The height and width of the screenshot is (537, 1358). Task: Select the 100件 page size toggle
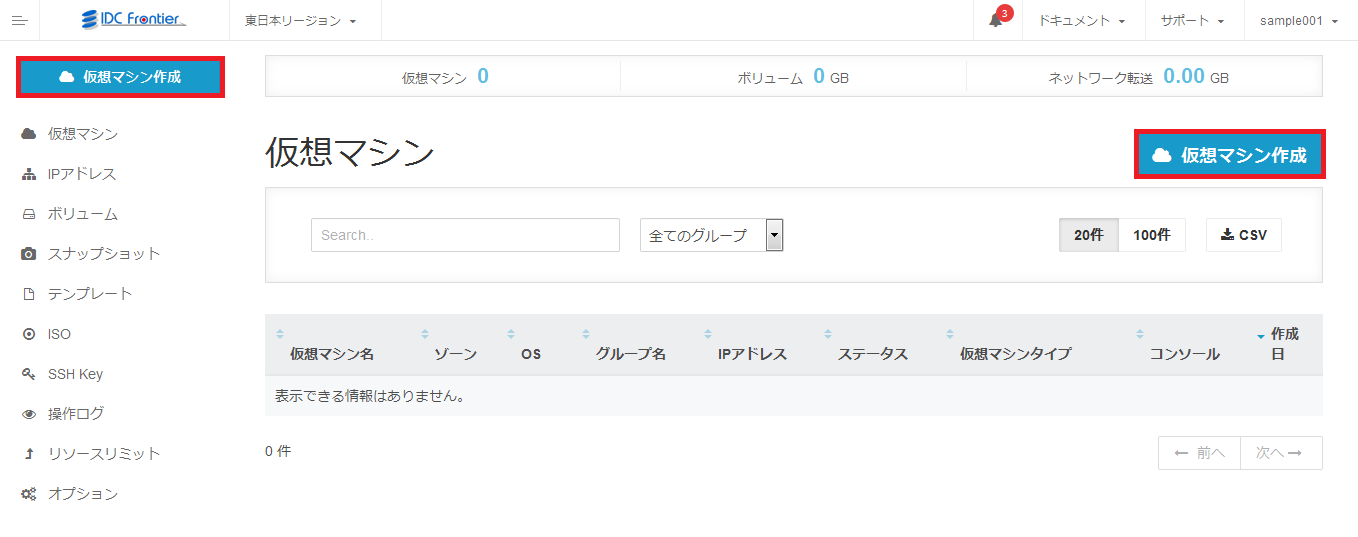[x=1152, y=235]
